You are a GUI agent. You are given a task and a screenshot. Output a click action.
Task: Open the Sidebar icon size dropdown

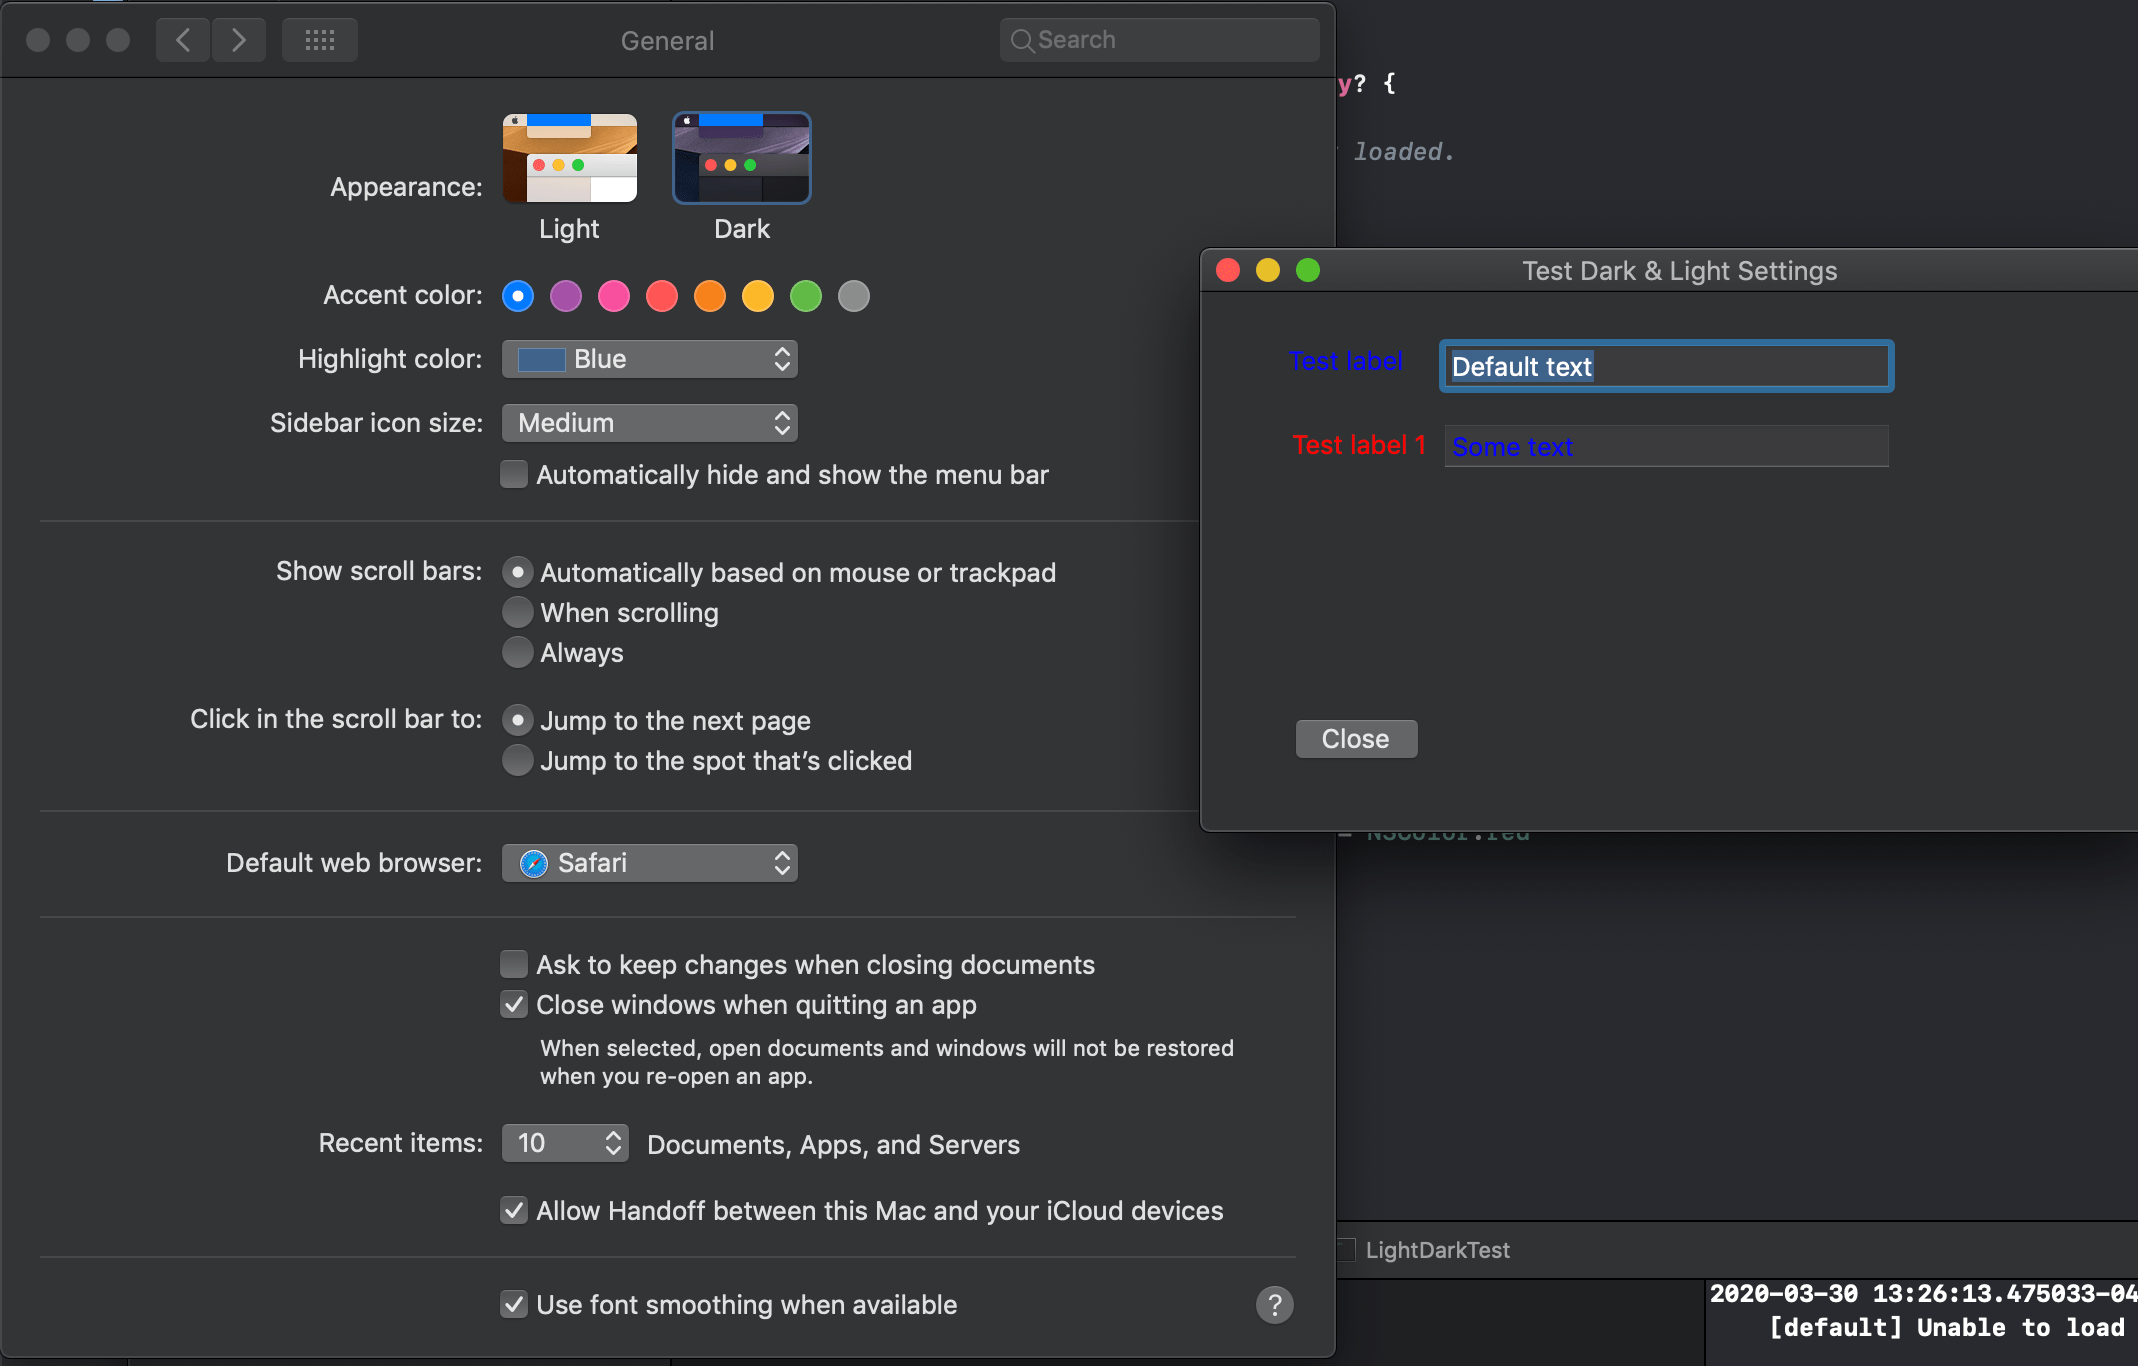[650, 423]
